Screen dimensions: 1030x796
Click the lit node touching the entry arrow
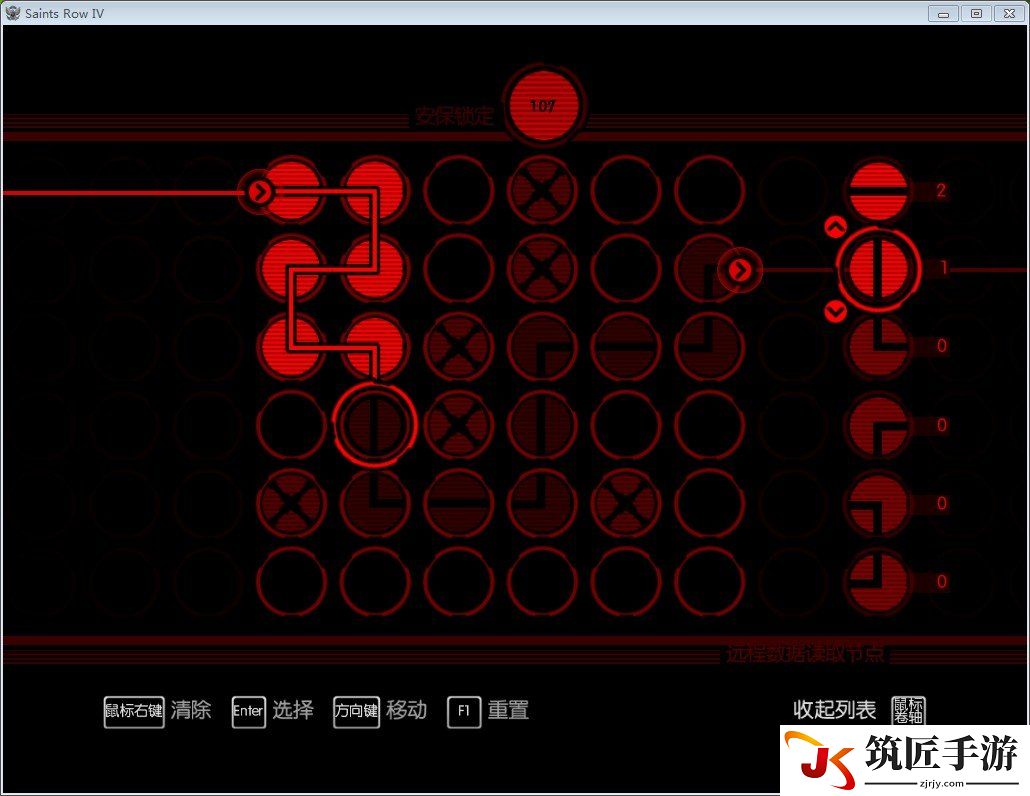(x=293, y=191)
